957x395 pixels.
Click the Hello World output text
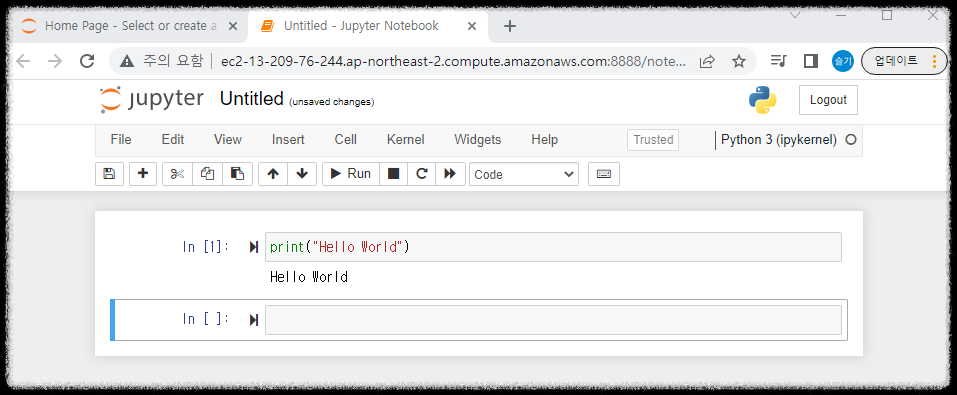coord(309,277)
